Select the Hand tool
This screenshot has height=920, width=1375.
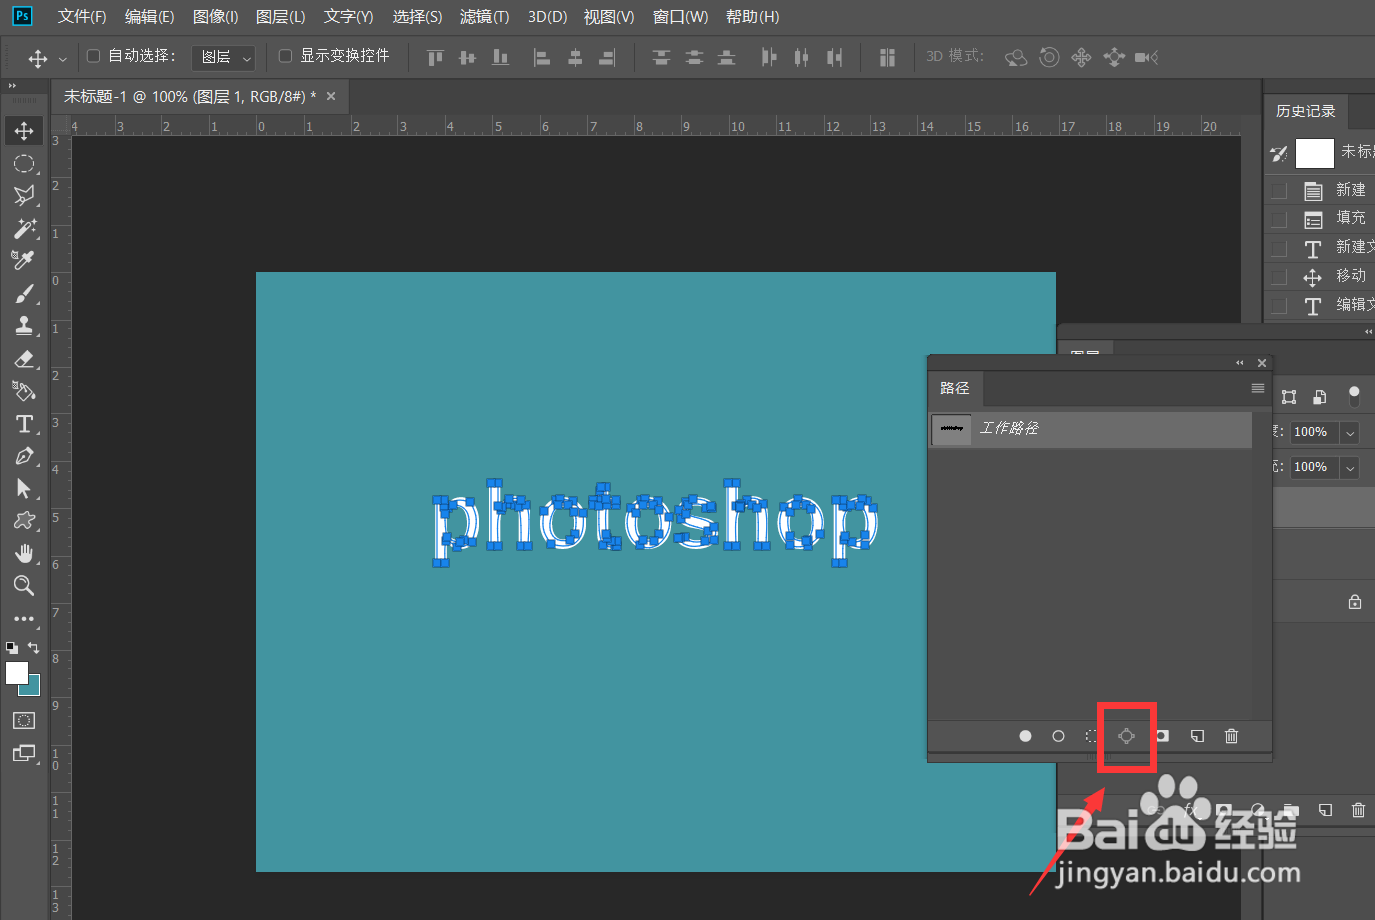click(24, 553)
